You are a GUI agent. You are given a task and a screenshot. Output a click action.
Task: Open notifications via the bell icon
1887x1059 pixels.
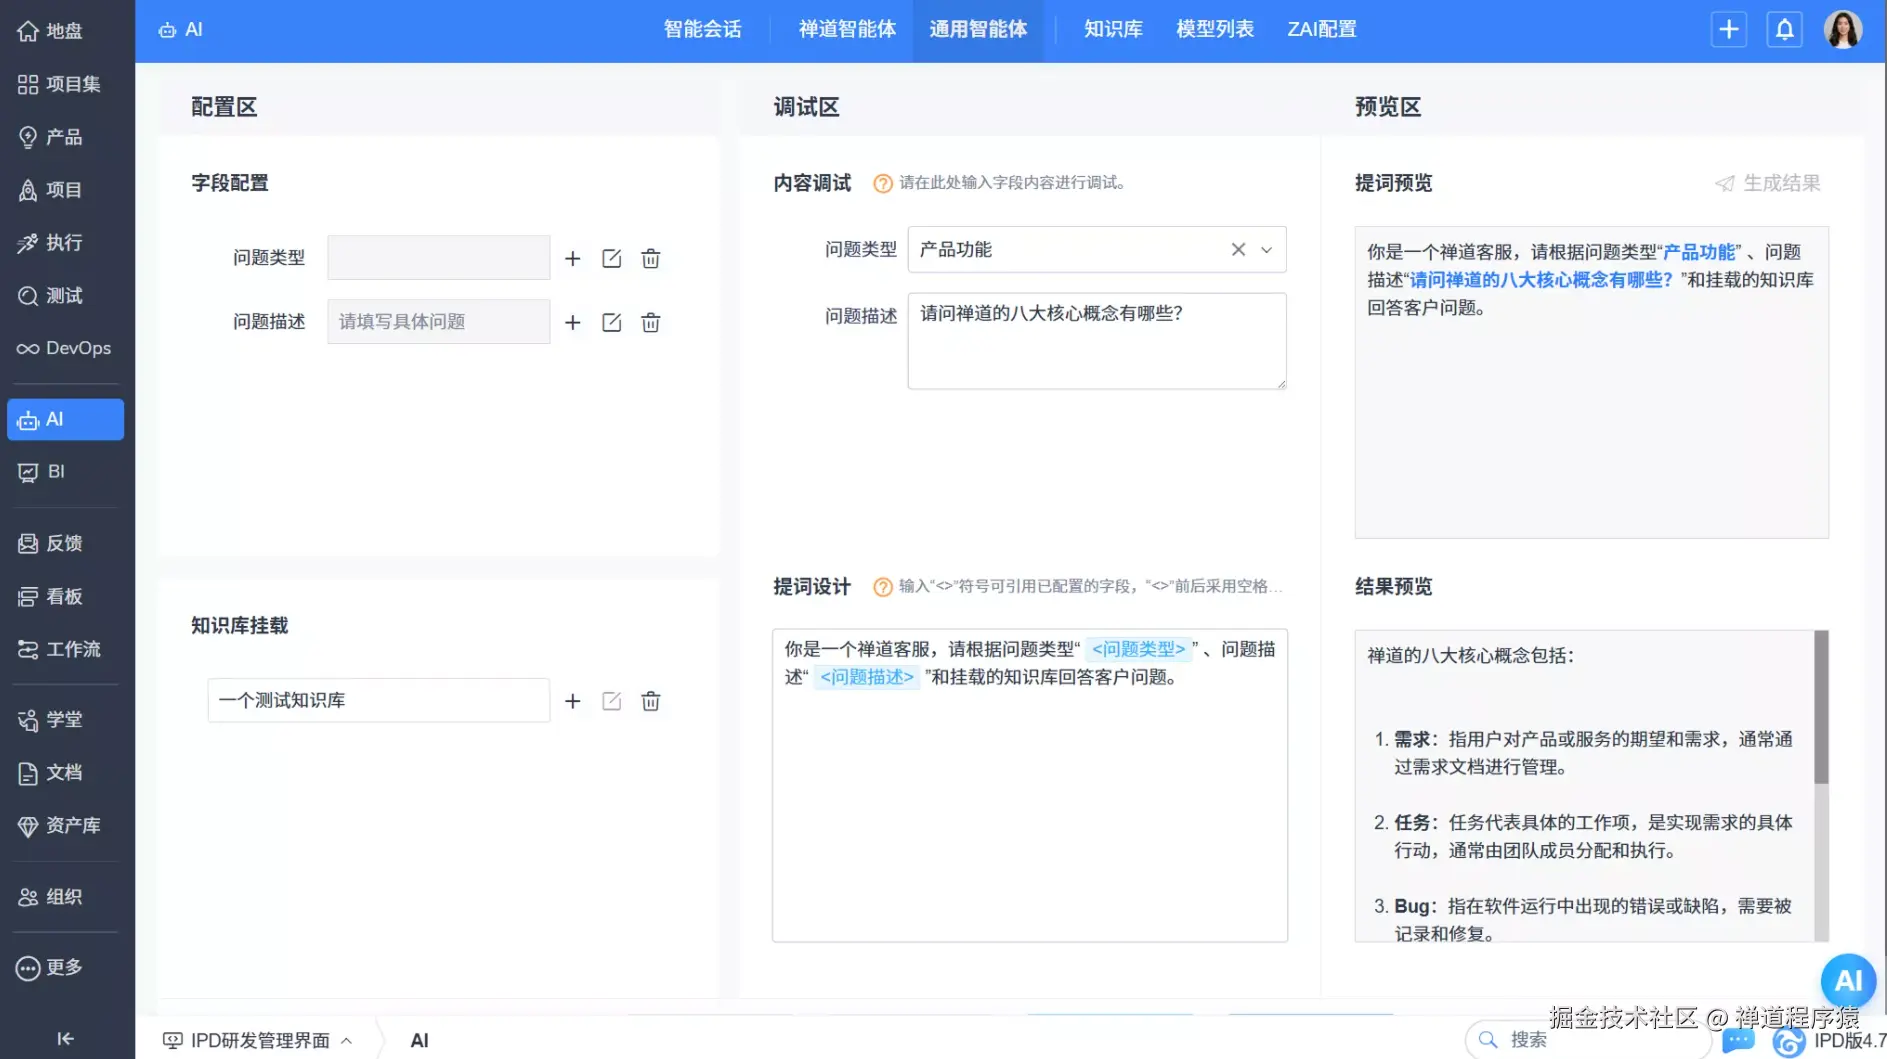click(x=1784, y=29)
